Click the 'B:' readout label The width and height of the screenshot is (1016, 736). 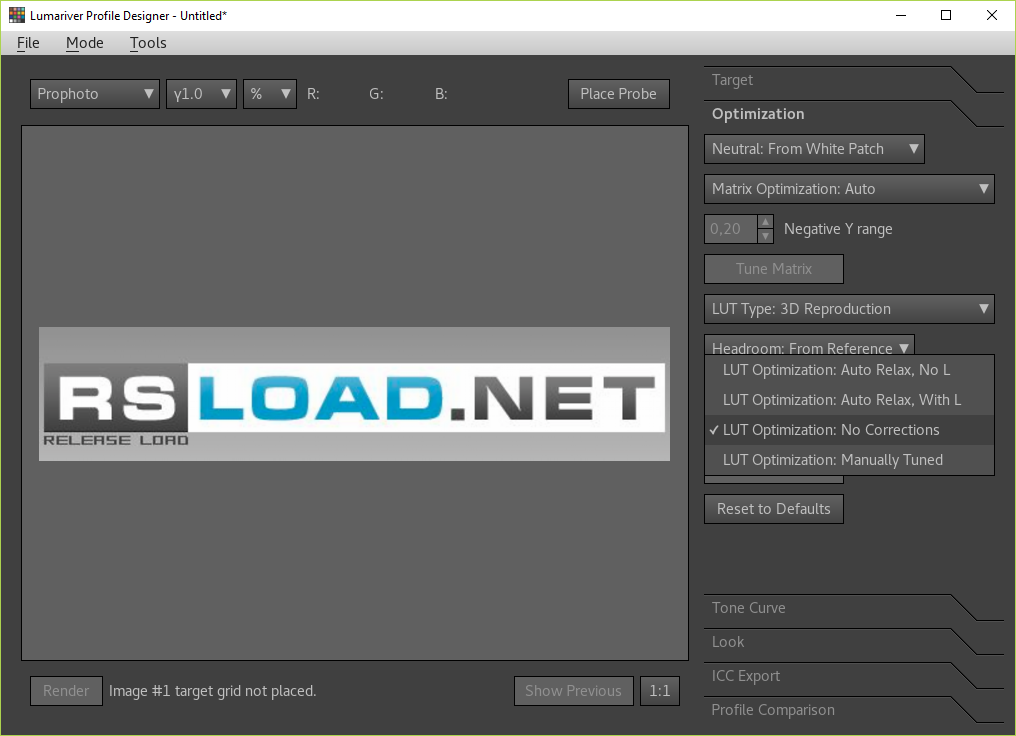click(441, 94)
